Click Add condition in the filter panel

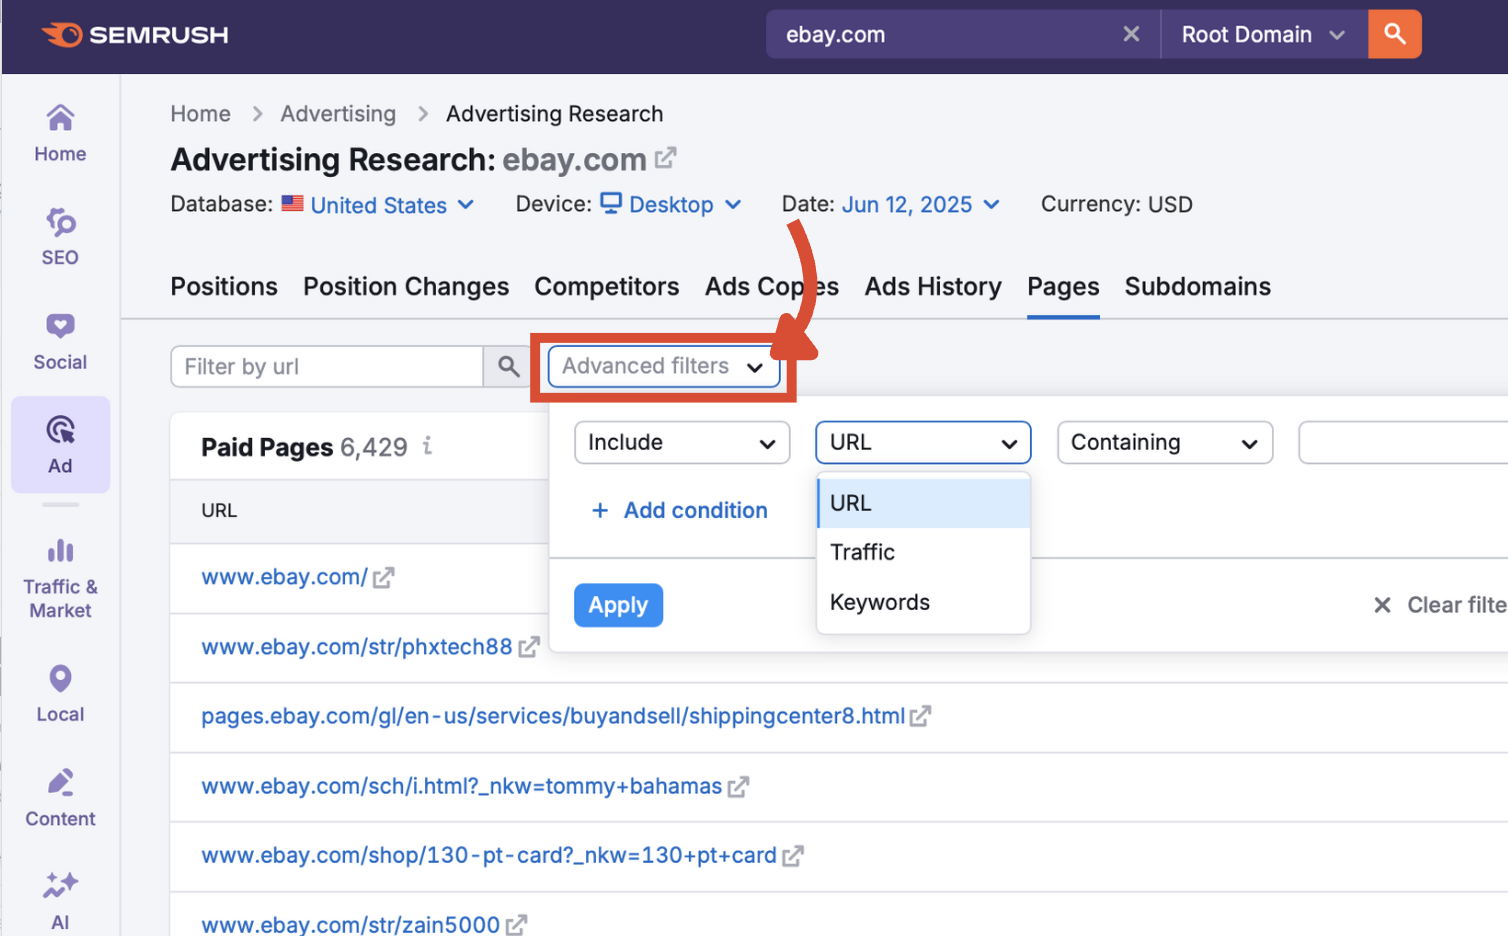pyautogui.click(x=678, y=510)
